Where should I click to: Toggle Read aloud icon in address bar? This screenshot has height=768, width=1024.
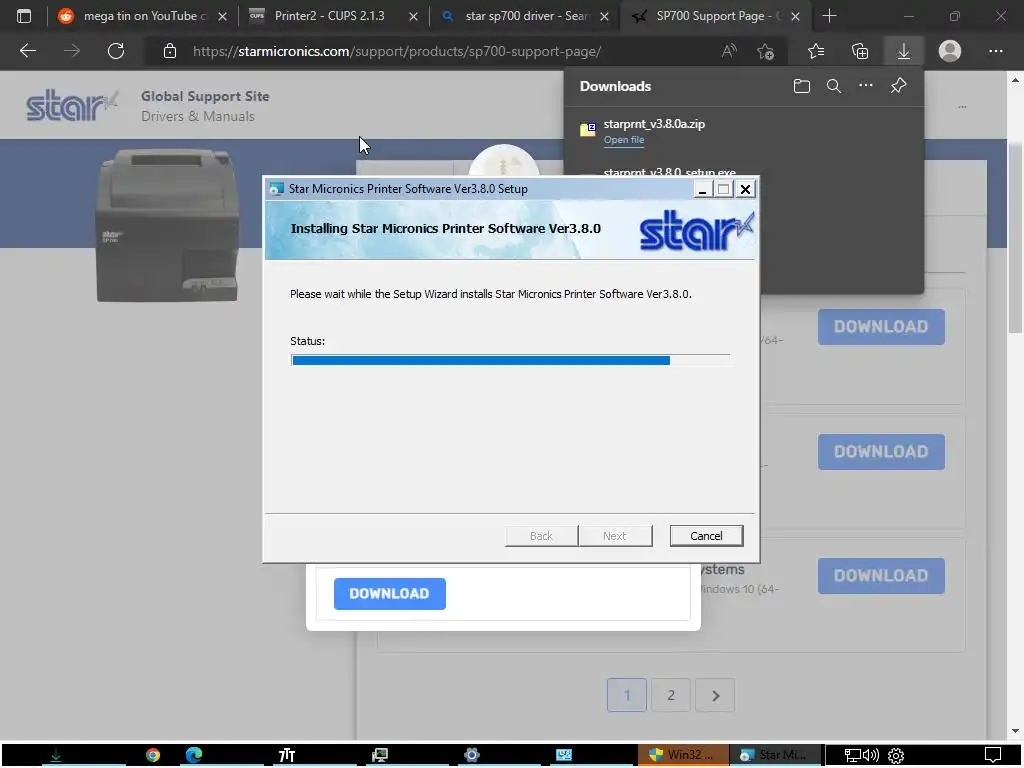point(729,51)
